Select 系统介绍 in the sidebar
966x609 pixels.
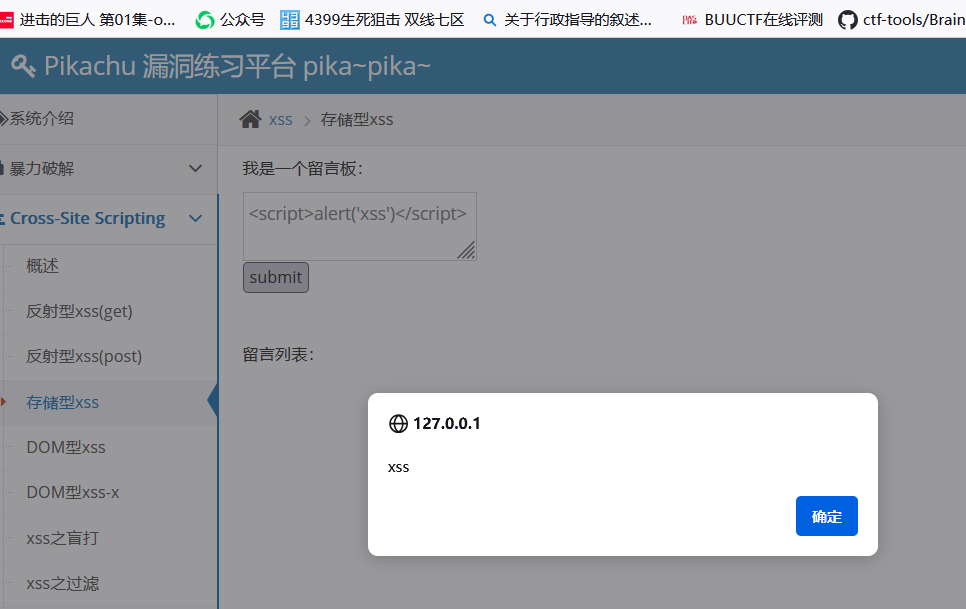click(x=41, y=119)
